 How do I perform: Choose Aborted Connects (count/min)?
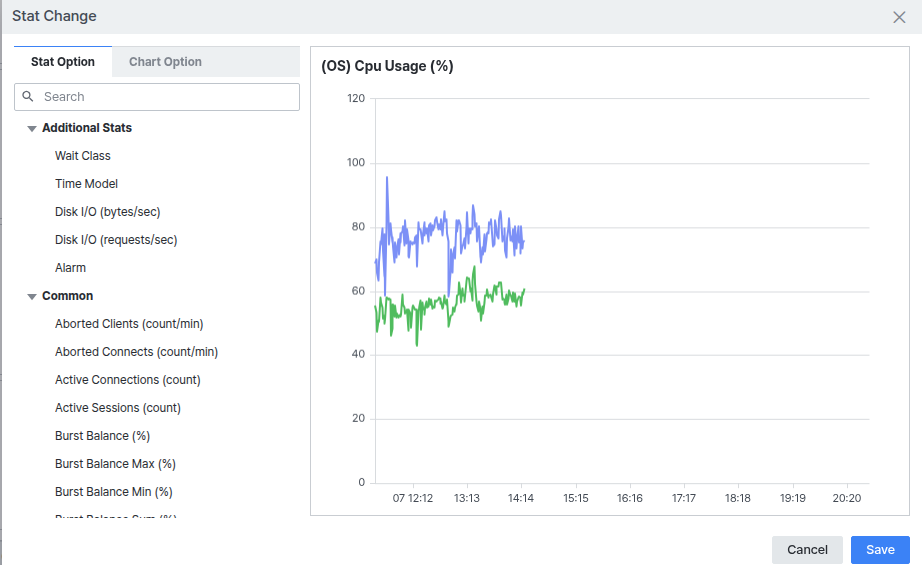pos(136,352)
